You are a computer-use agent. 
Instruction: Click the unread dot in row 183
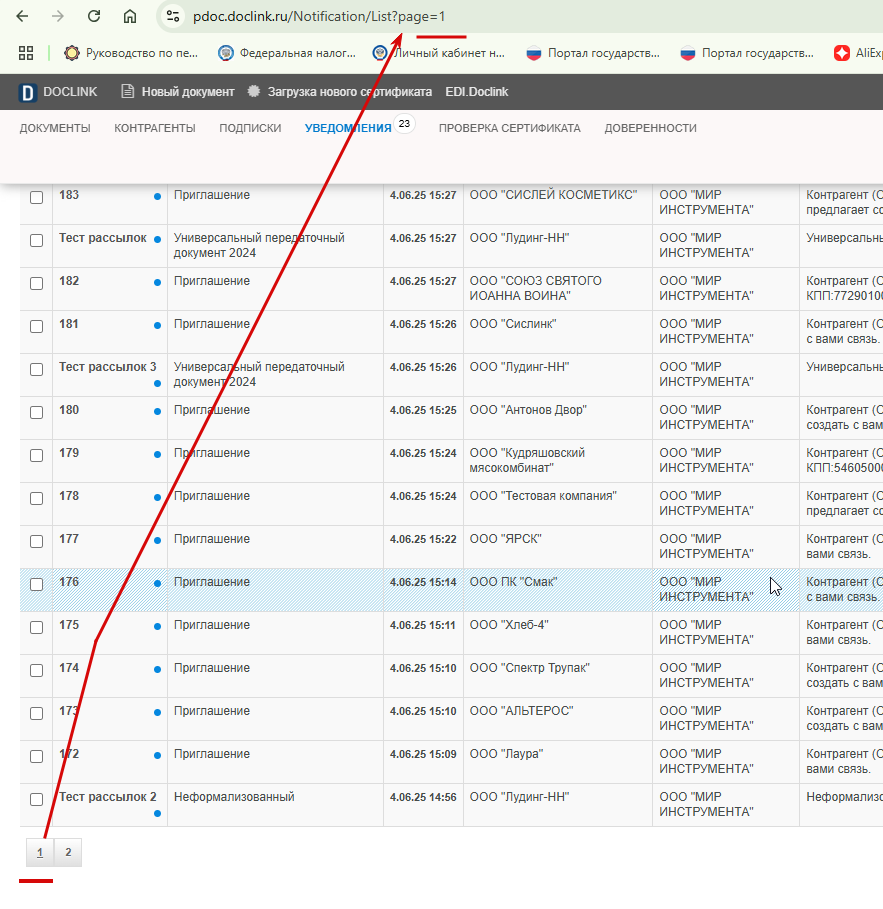(157, 197)
